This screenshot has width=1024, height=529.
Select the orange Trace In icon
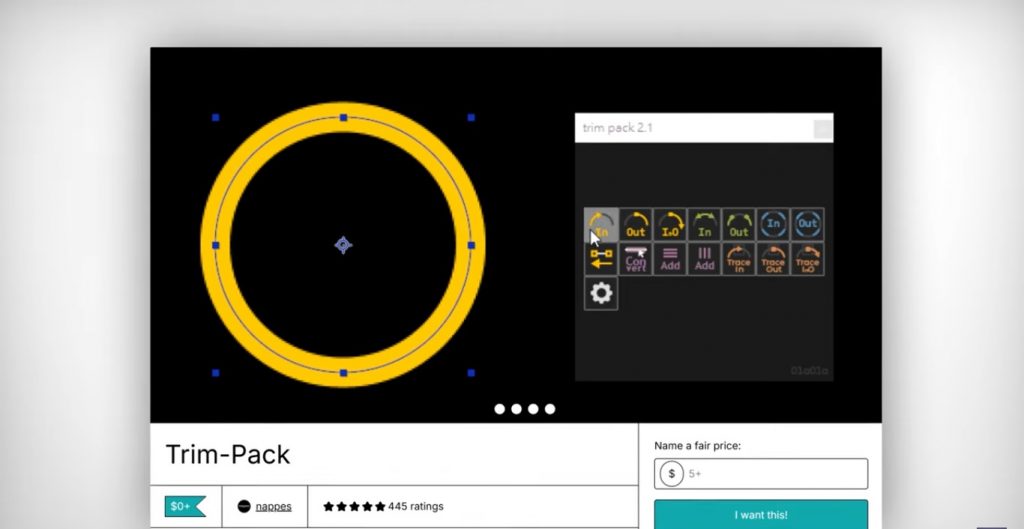[739, 259]
